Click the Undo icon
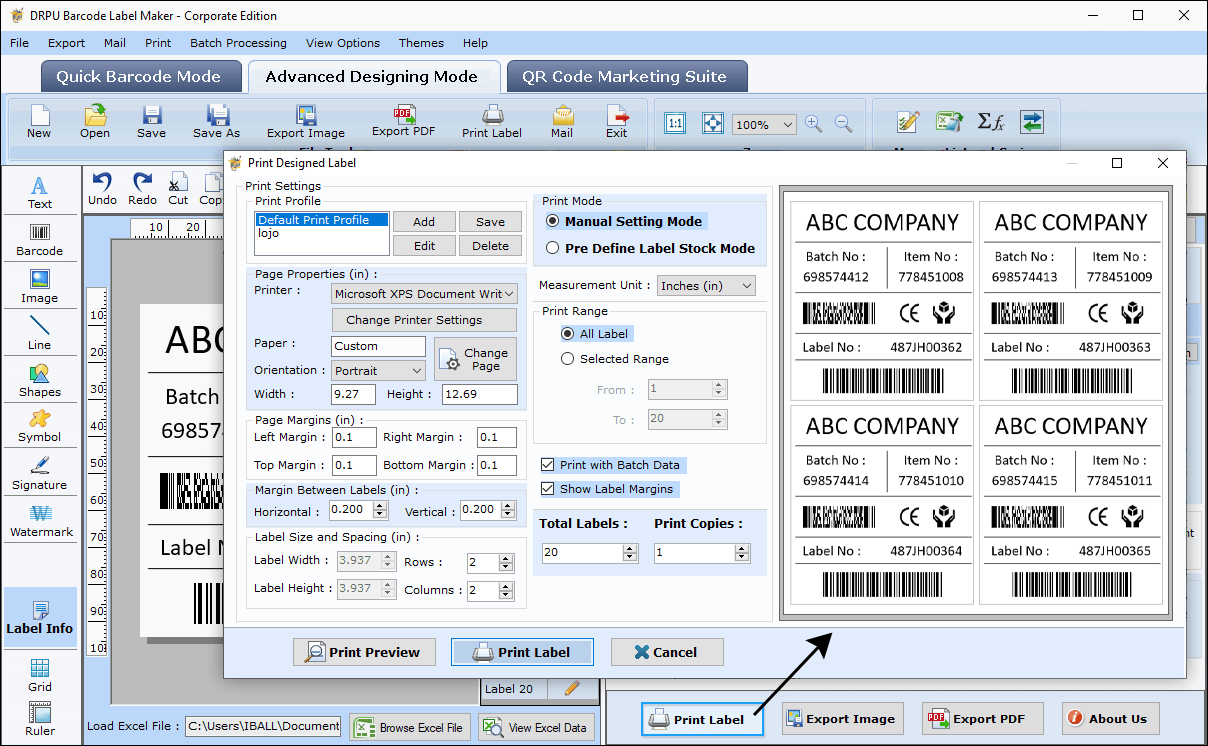Image resolution: width=1208 pixels, height=746 pixels. [102, 187]
